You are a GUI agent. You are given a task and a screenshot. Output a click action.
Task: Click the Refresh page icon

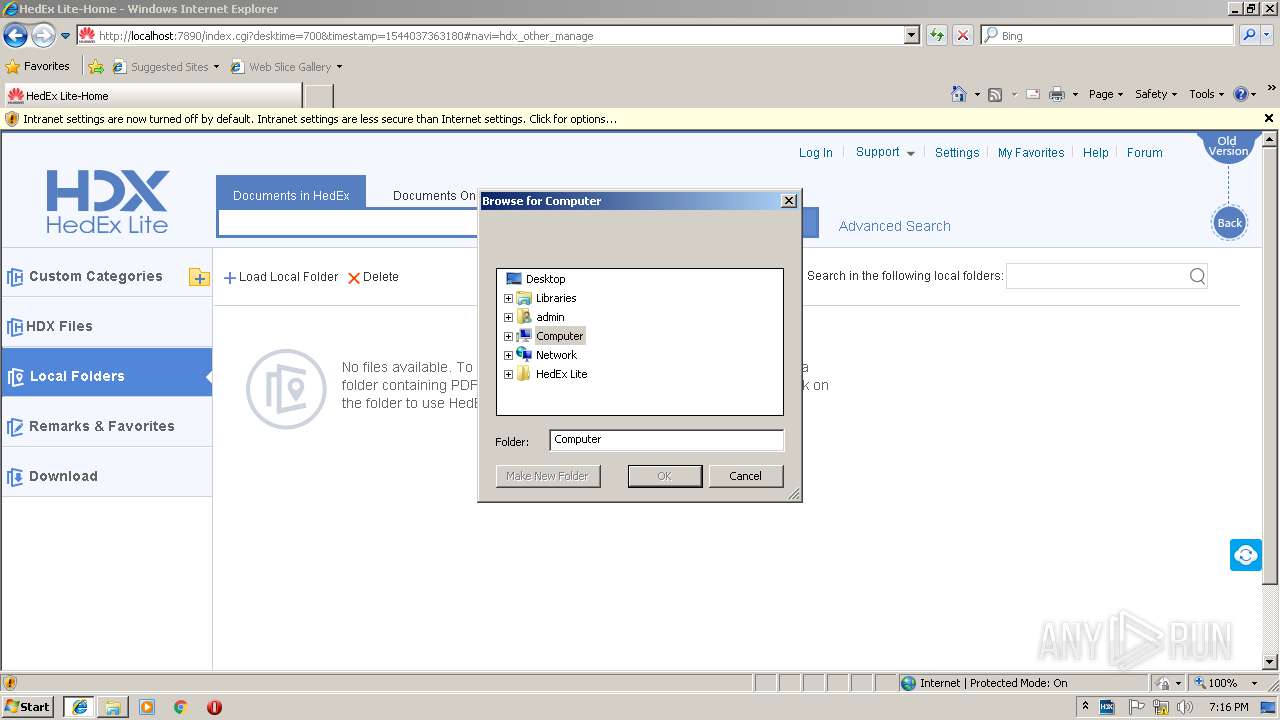937,35
